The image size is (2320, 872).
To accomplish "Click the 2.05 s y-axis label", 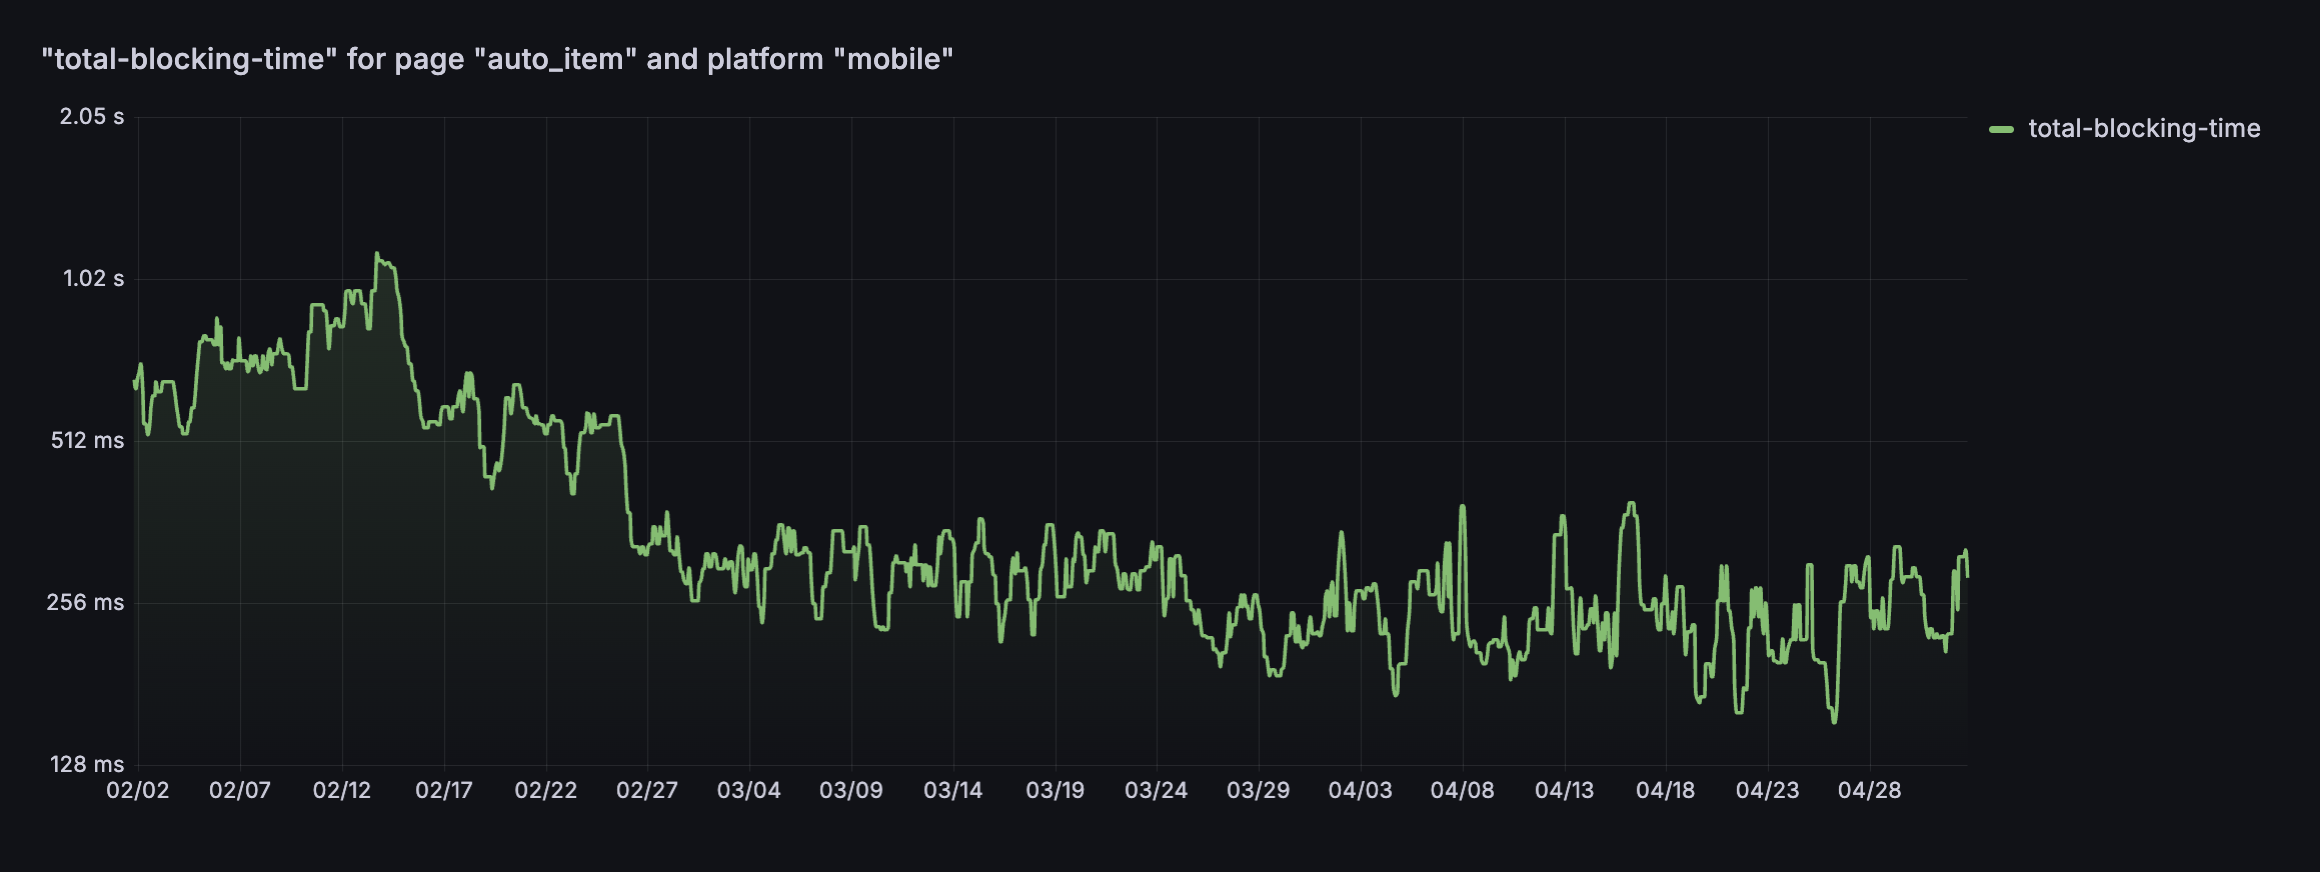I will 92,117.
